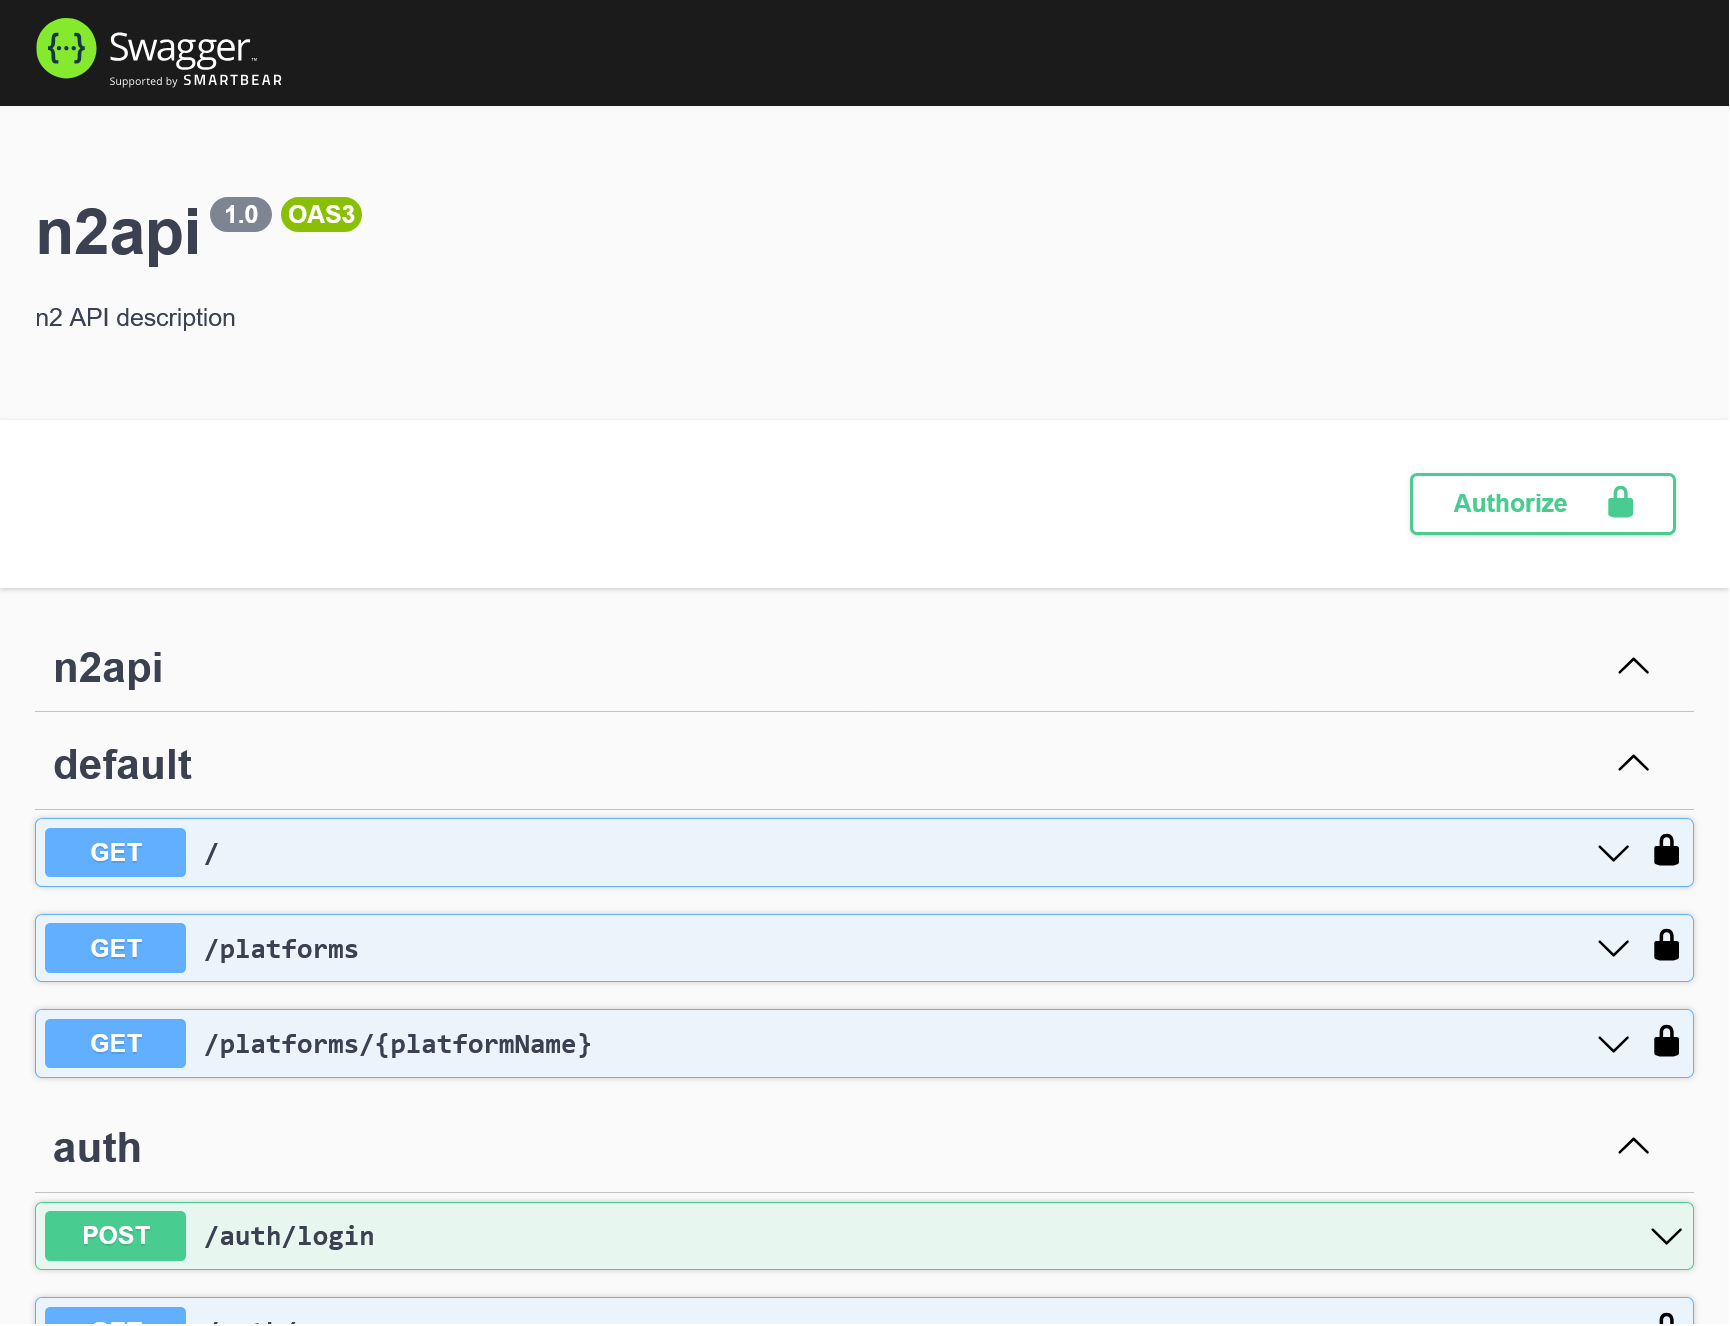
Task: Collapse the default section with chevron
Action: (1633, 764)
